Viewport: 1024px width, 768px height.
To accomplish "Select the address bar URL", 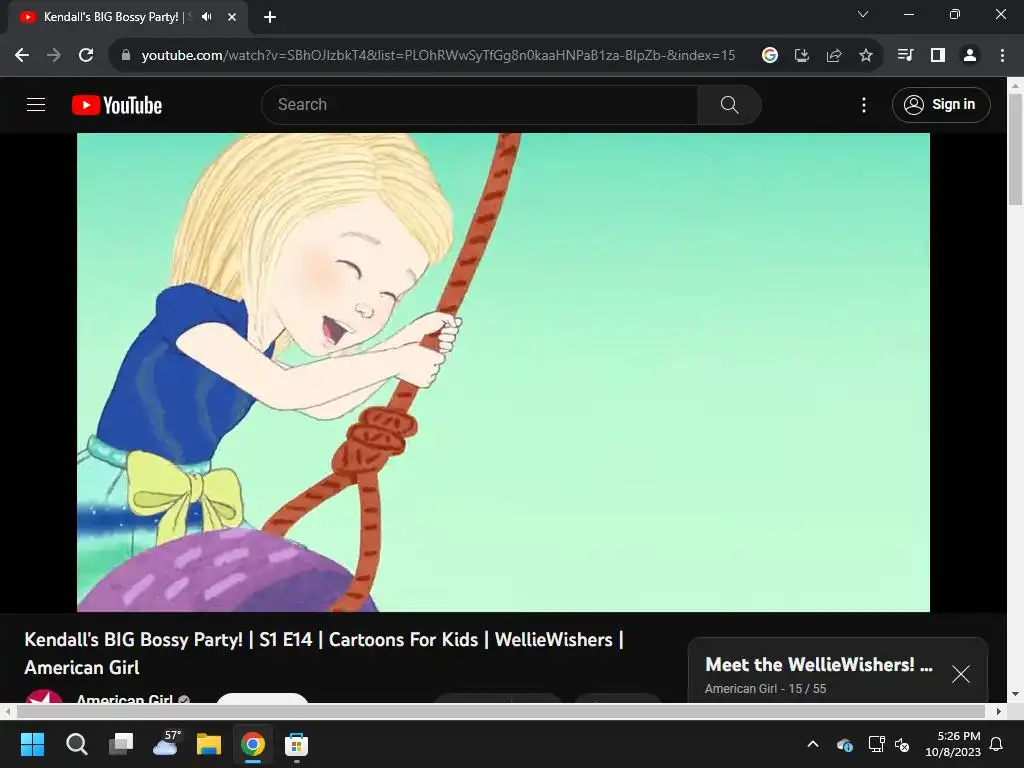I will [438, 56].
